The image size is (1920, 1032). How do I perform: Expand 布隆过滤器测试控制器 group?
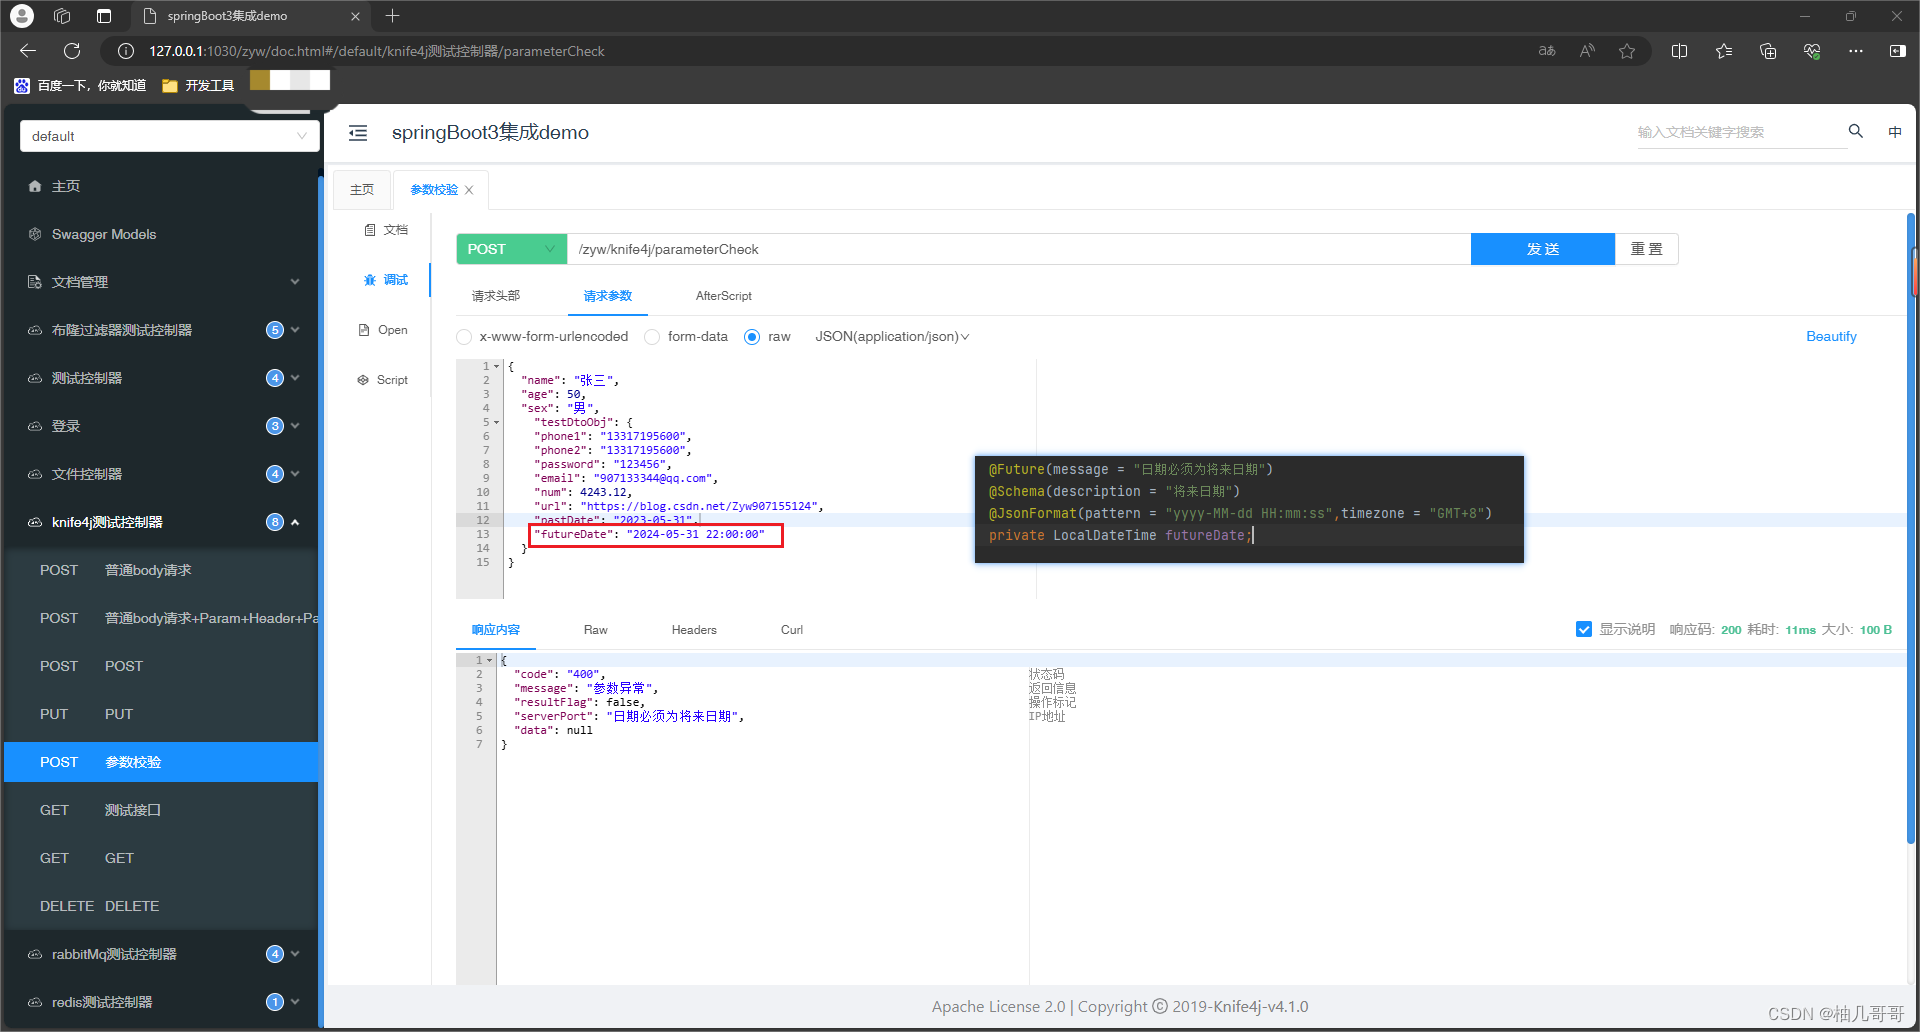pos(160,330)
